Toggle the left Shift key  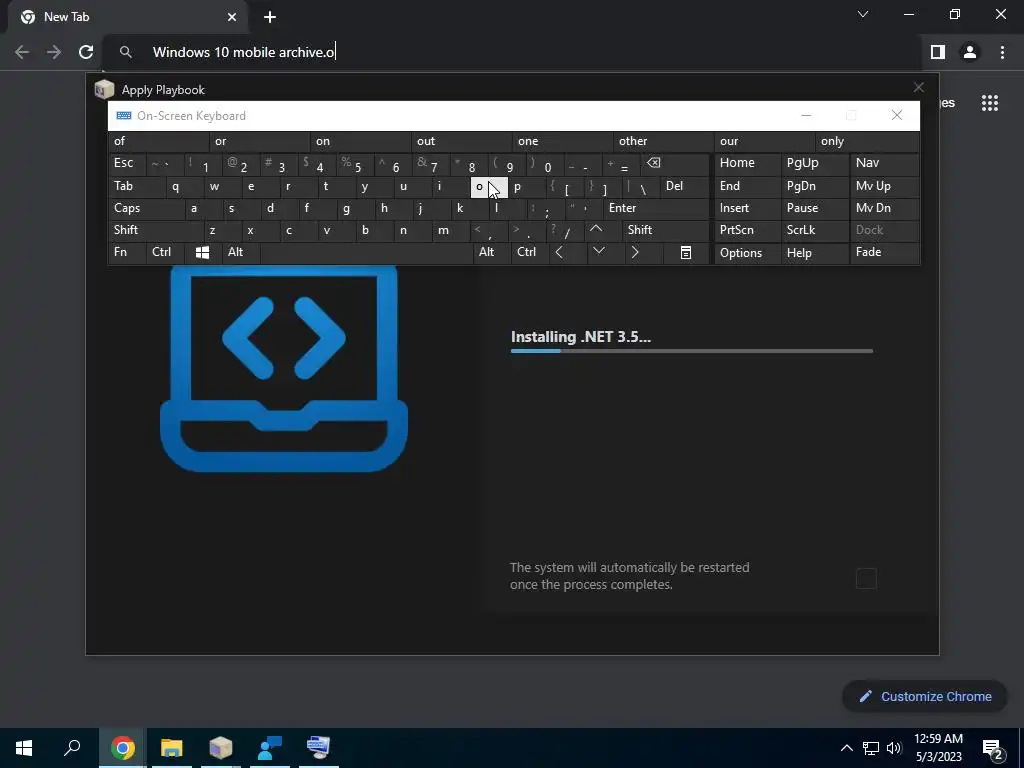(155, 230)
